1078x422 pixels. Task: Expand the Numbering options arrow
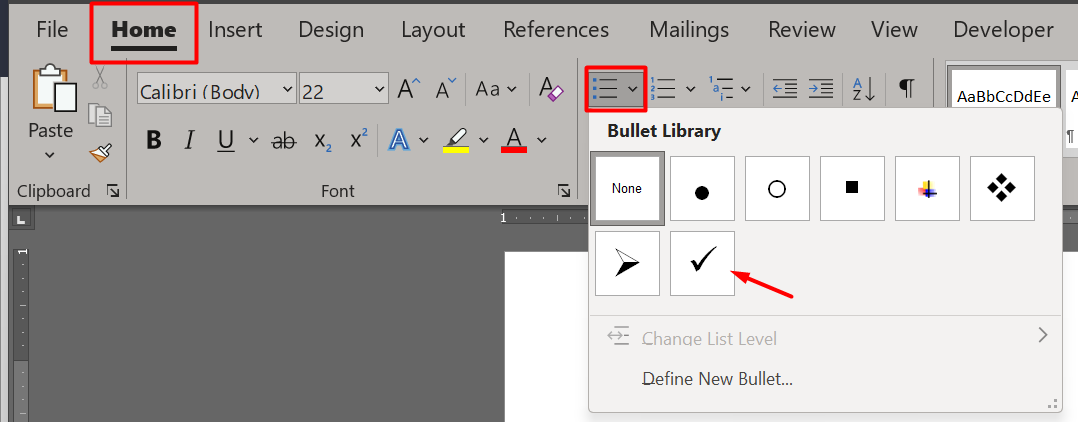(x=691, y=89)
